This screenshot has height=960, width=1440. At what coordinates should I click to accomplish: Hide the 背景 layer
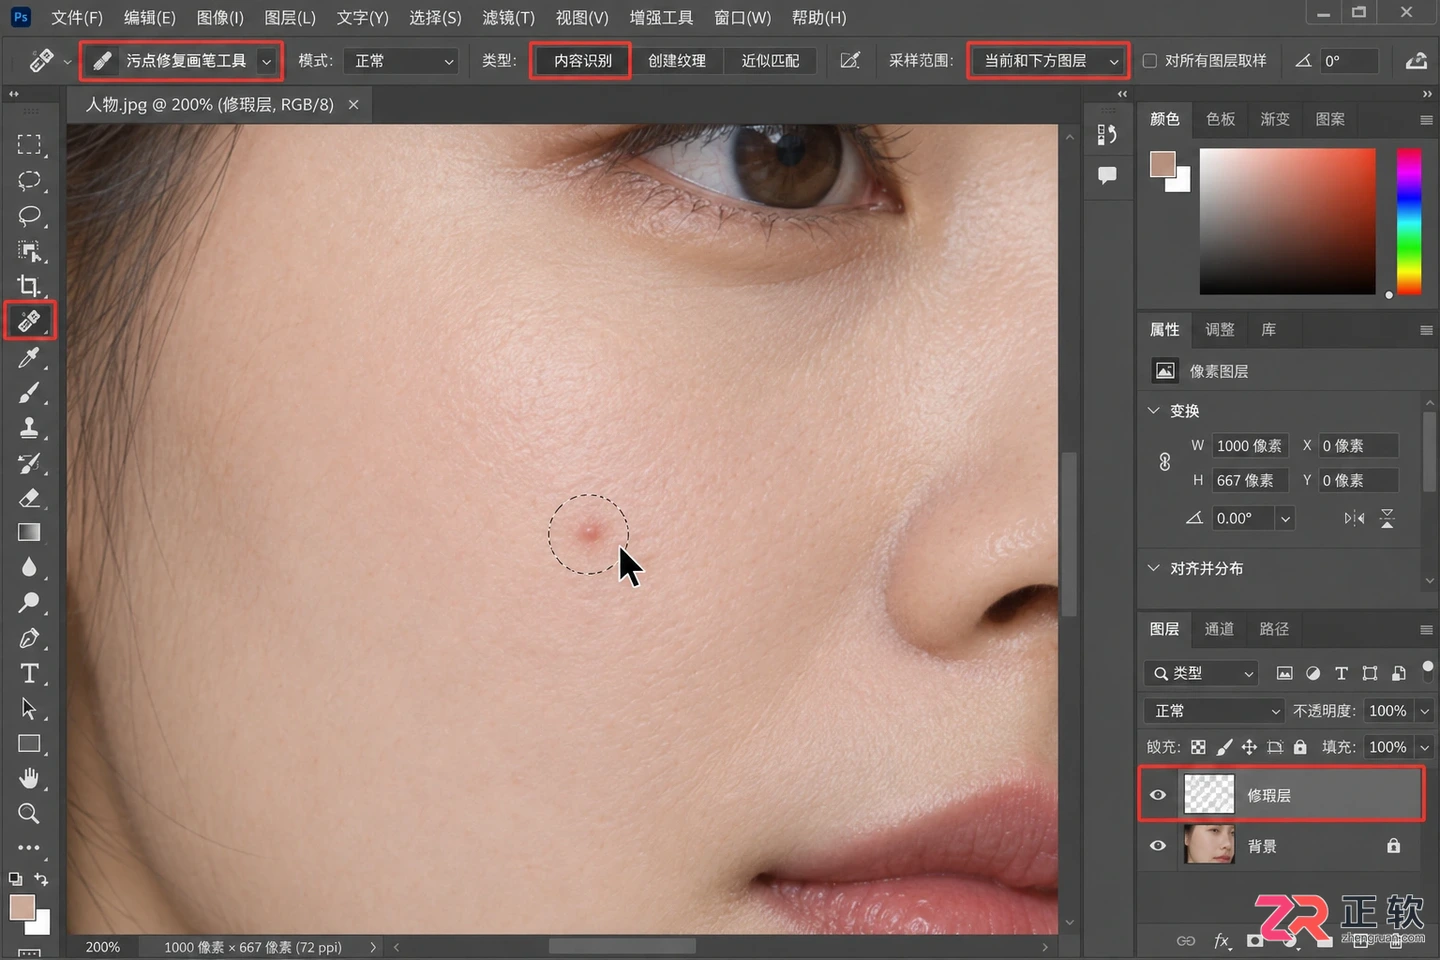click(1158, 846)
